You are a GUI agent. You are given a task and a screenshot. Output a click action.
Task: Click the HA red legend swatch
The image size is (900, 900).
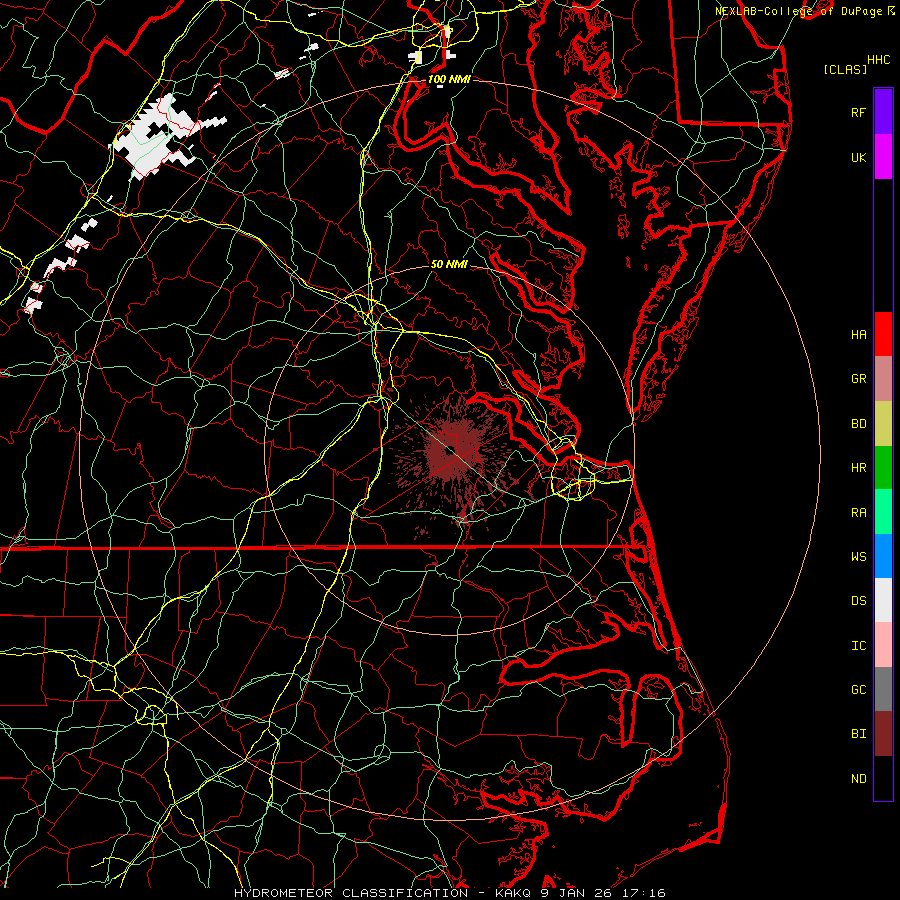(883, 334)
